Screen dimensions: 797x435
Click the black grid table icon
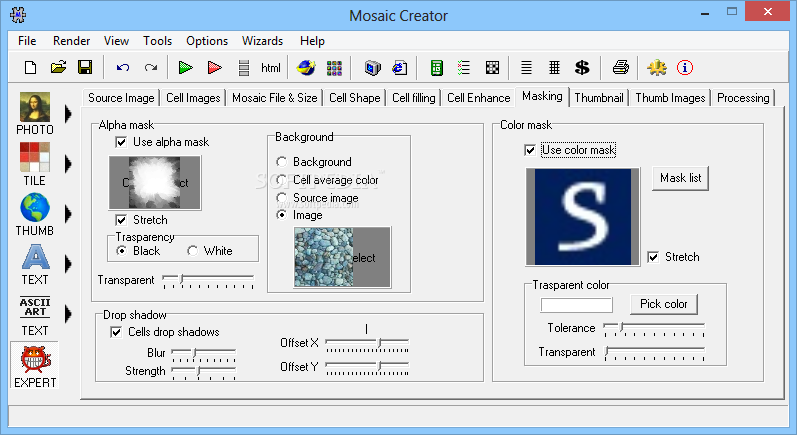click(x=554, y=68)
